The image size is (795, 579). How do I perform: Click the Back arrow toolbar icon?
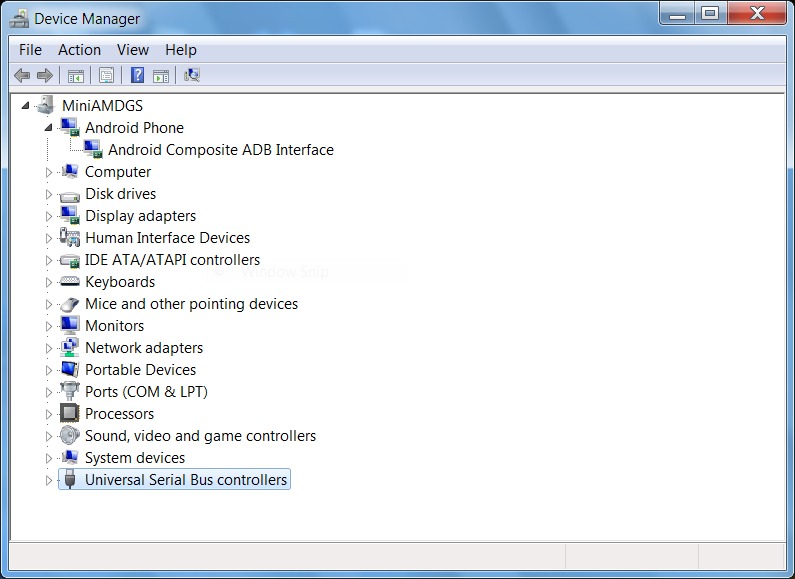pyautogui.click(x=22, y=76)
